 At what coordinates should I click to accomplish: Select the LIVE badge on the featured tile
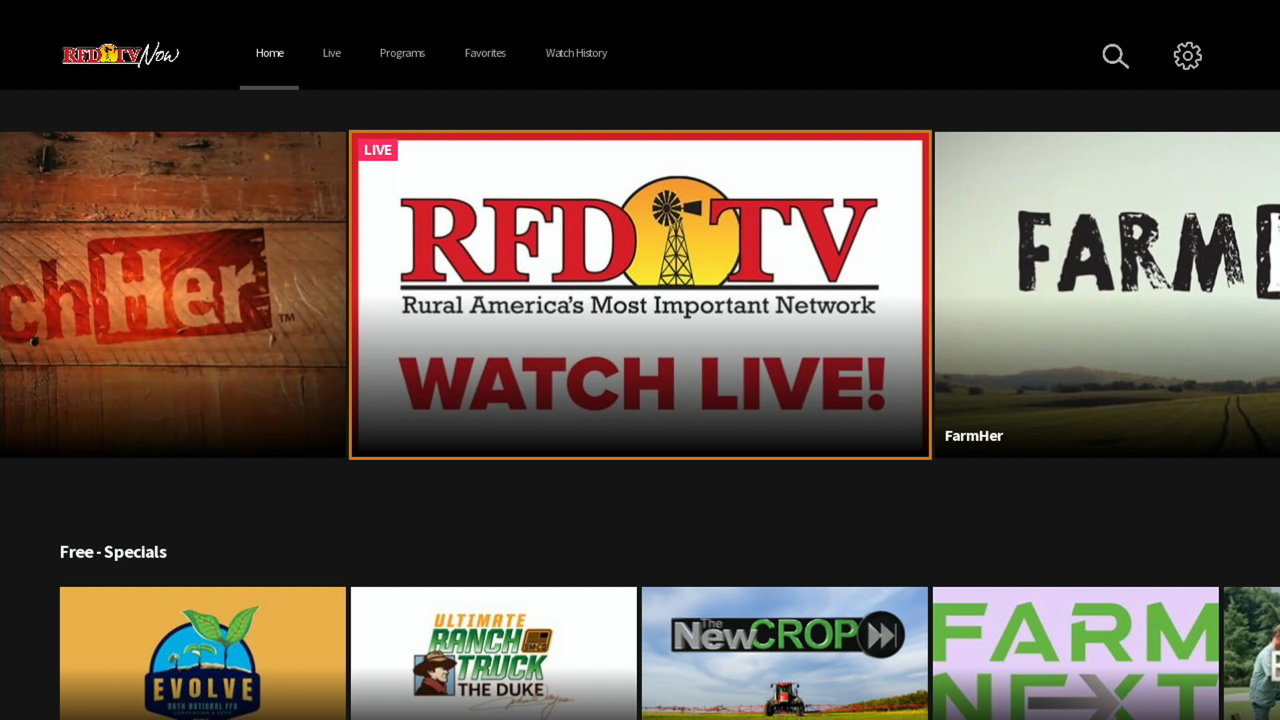click(x=377, y=150)
